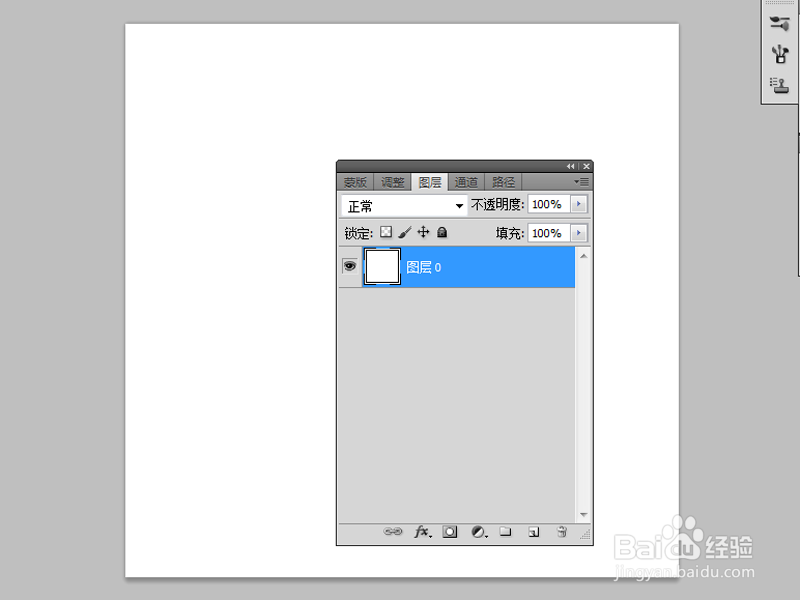The height and width of the screenshot is (600, 800).
Task: Toggle lock all padlock icon
Action: (442, 232)
